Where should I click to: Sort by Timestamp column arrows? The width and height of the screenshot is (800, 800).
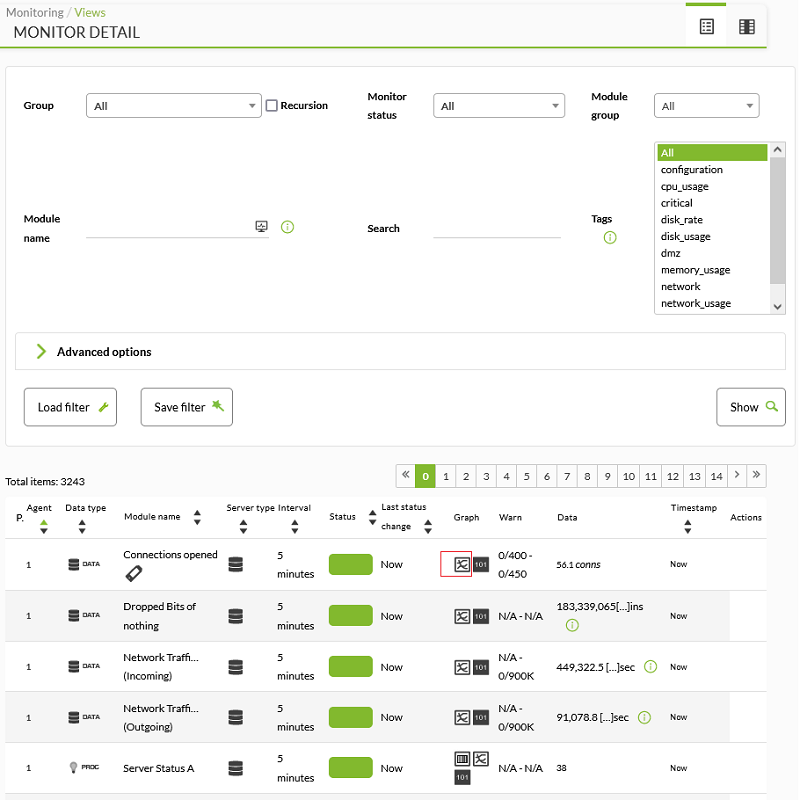(688, 527)
